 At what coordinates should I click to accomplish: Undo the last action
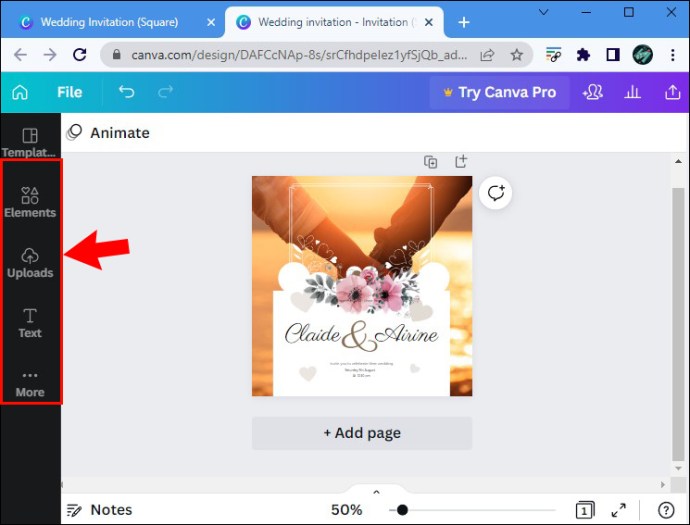[126, 92]
